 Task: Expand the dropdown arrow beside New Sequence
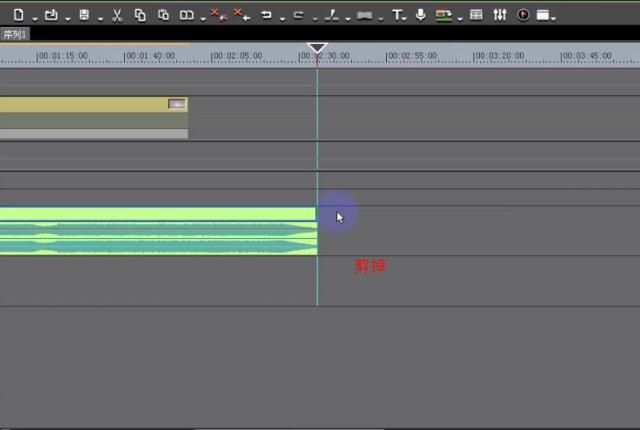coord(34,18)
